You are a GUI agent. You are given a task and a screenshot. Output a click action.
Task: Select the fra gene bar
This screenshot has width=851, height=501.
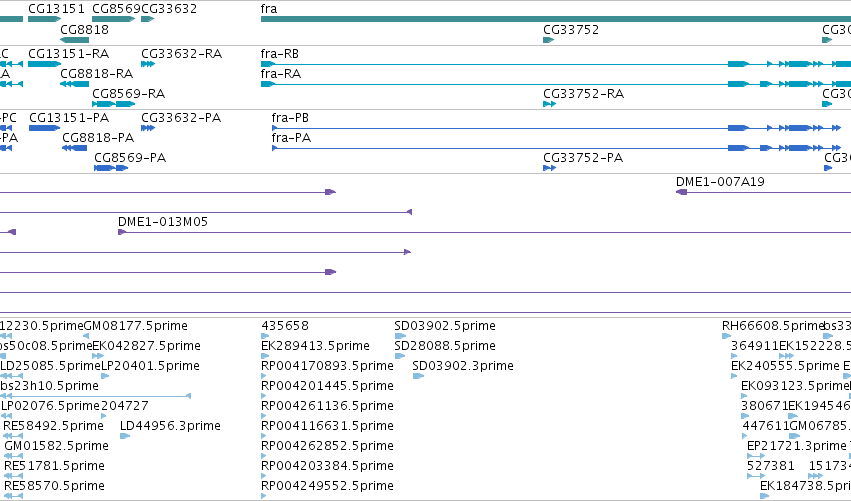(x=556, y=19)
